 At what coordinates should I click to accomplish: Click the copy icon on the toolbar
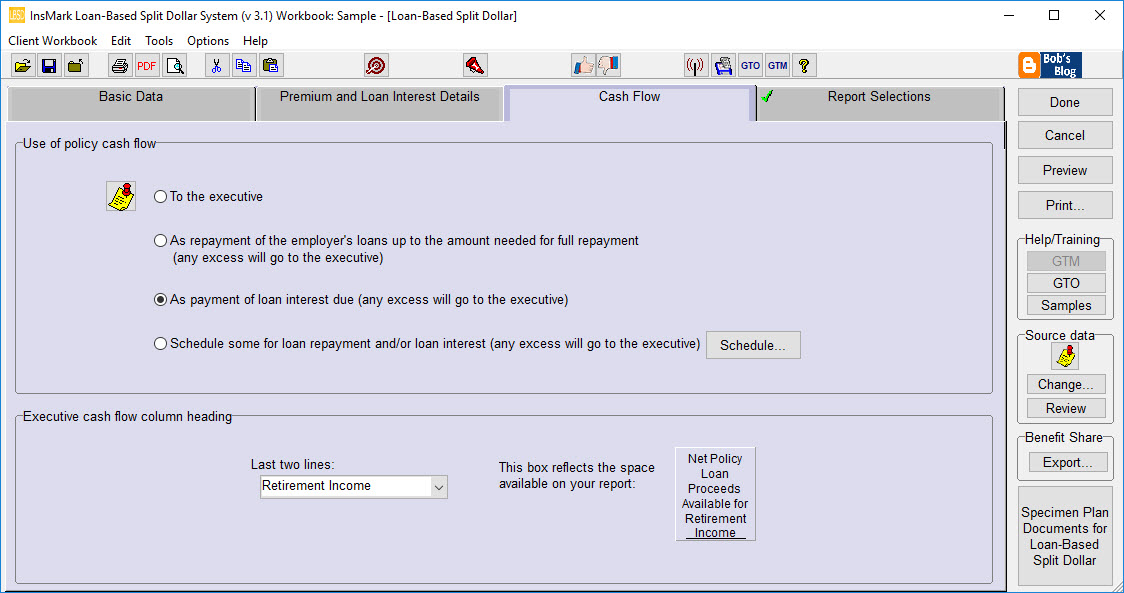(242, 65)
